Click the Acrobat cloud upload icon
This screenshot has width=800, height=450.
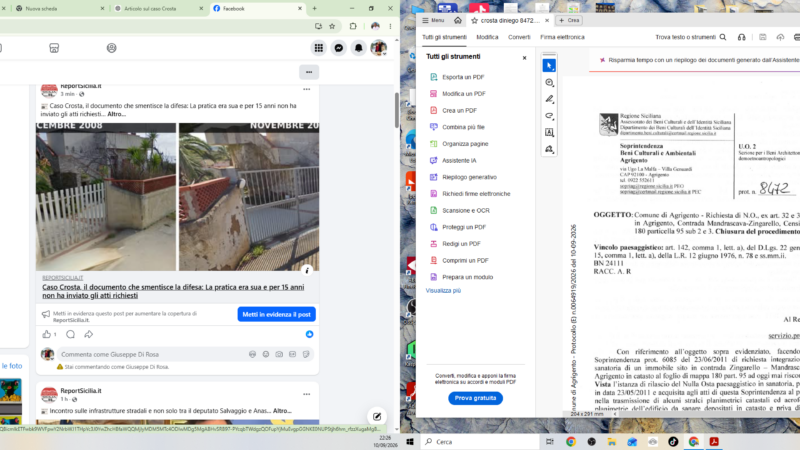[780, 37]
